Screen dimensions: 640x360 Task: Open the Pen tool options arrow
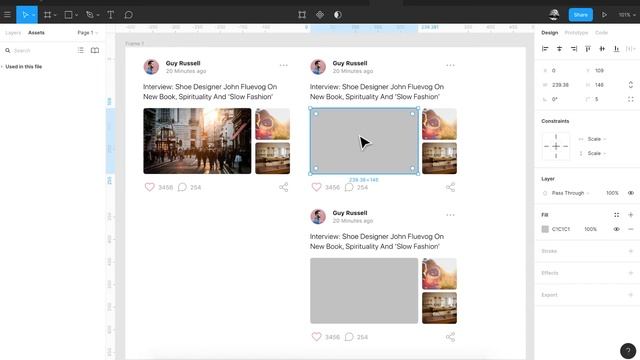[x=98, y=15]
